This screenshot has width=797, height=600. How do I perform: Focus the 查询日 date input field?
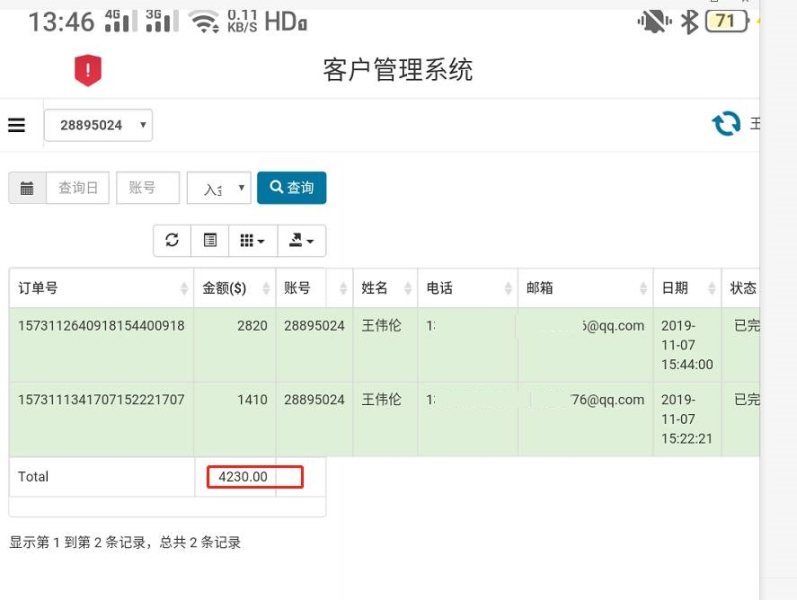pyautogui.click(x=78, y=188)
